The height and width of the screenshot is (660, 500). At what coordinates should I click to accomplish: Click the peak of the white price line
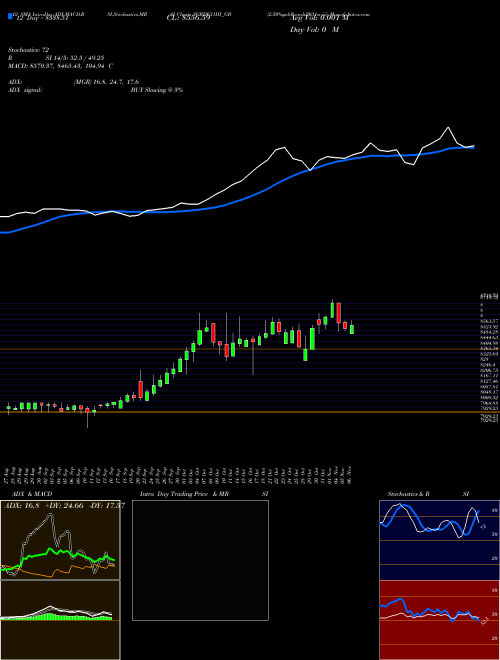448,127
